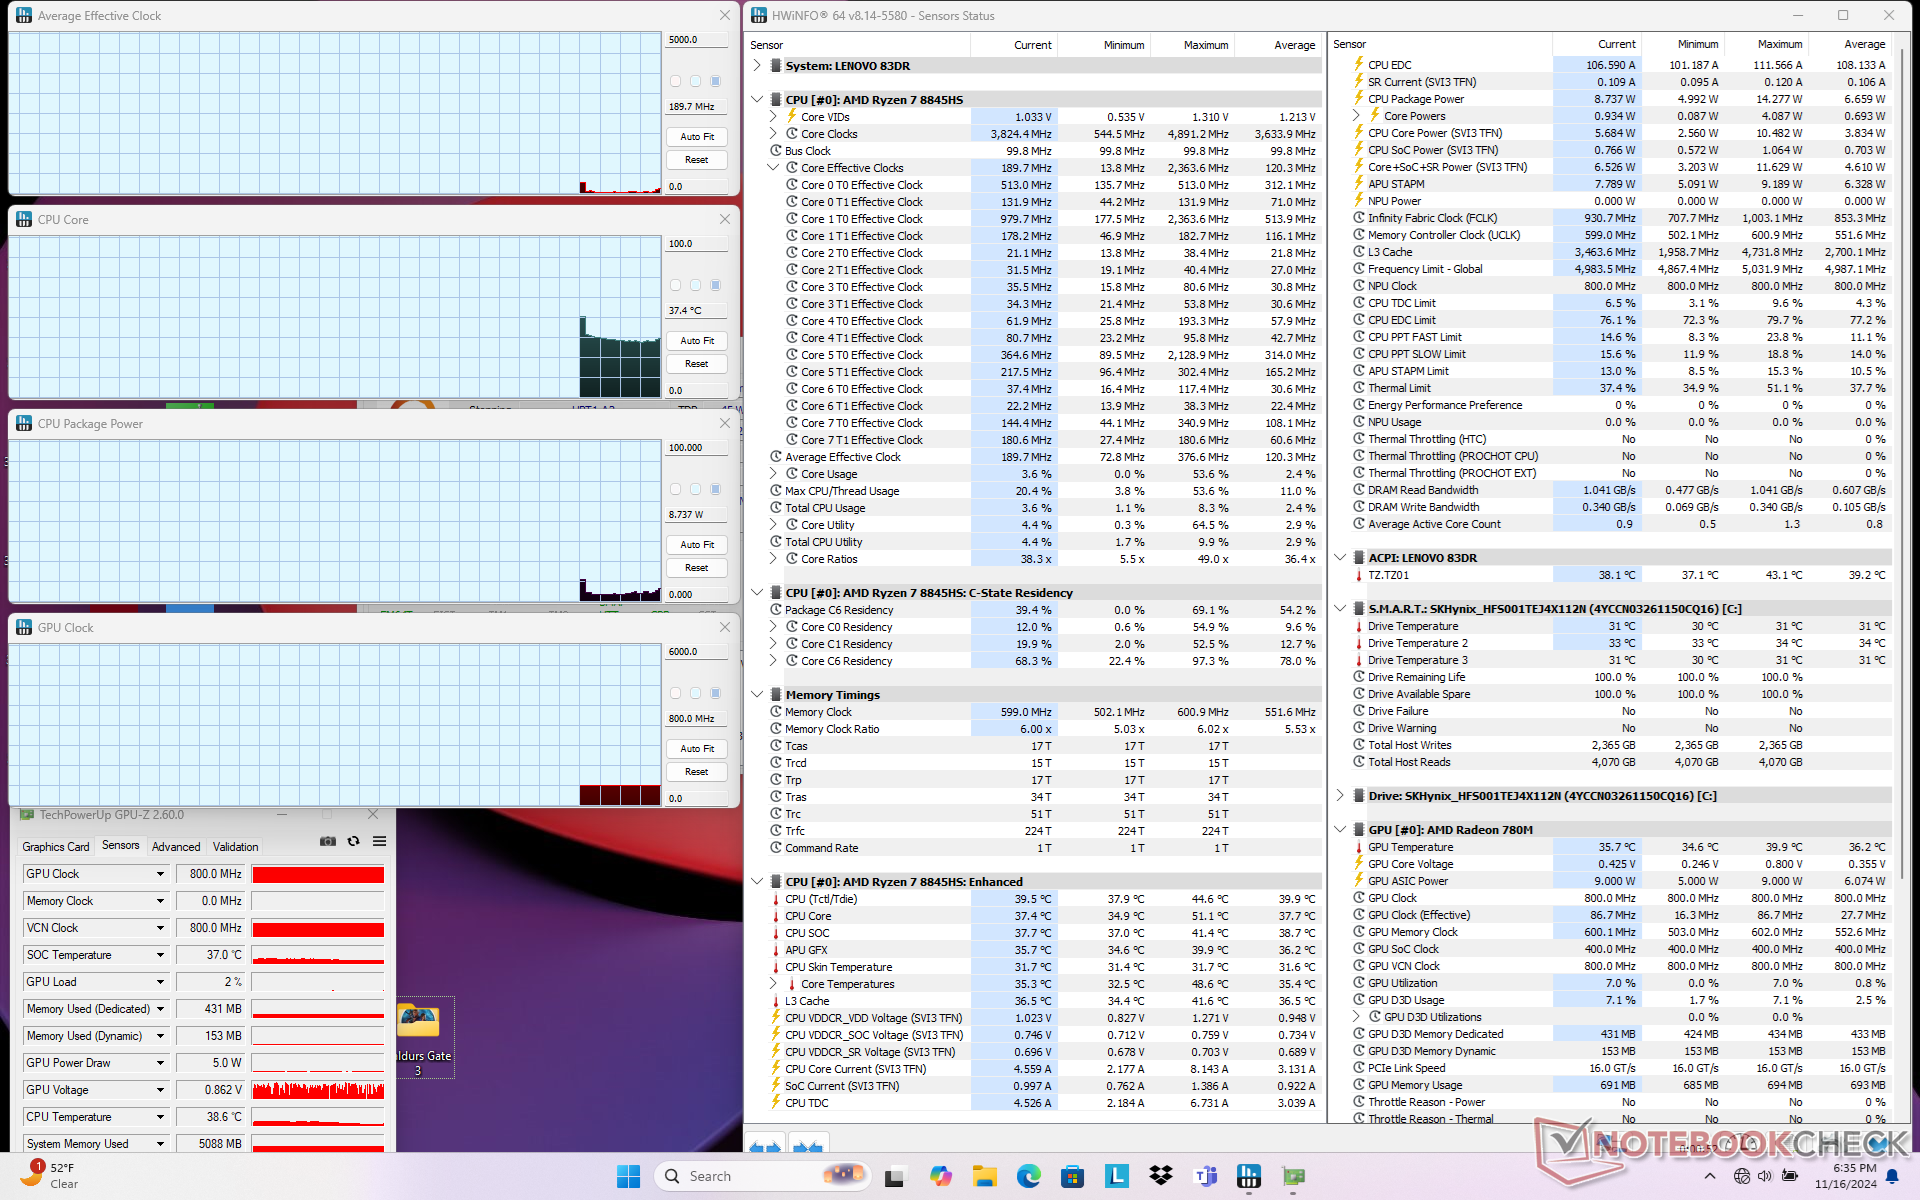The height and width of the screenshot is (1200, 1920).
Task: Expand the System: LENOVO 83DR section
Action: [x=758, y=66]
